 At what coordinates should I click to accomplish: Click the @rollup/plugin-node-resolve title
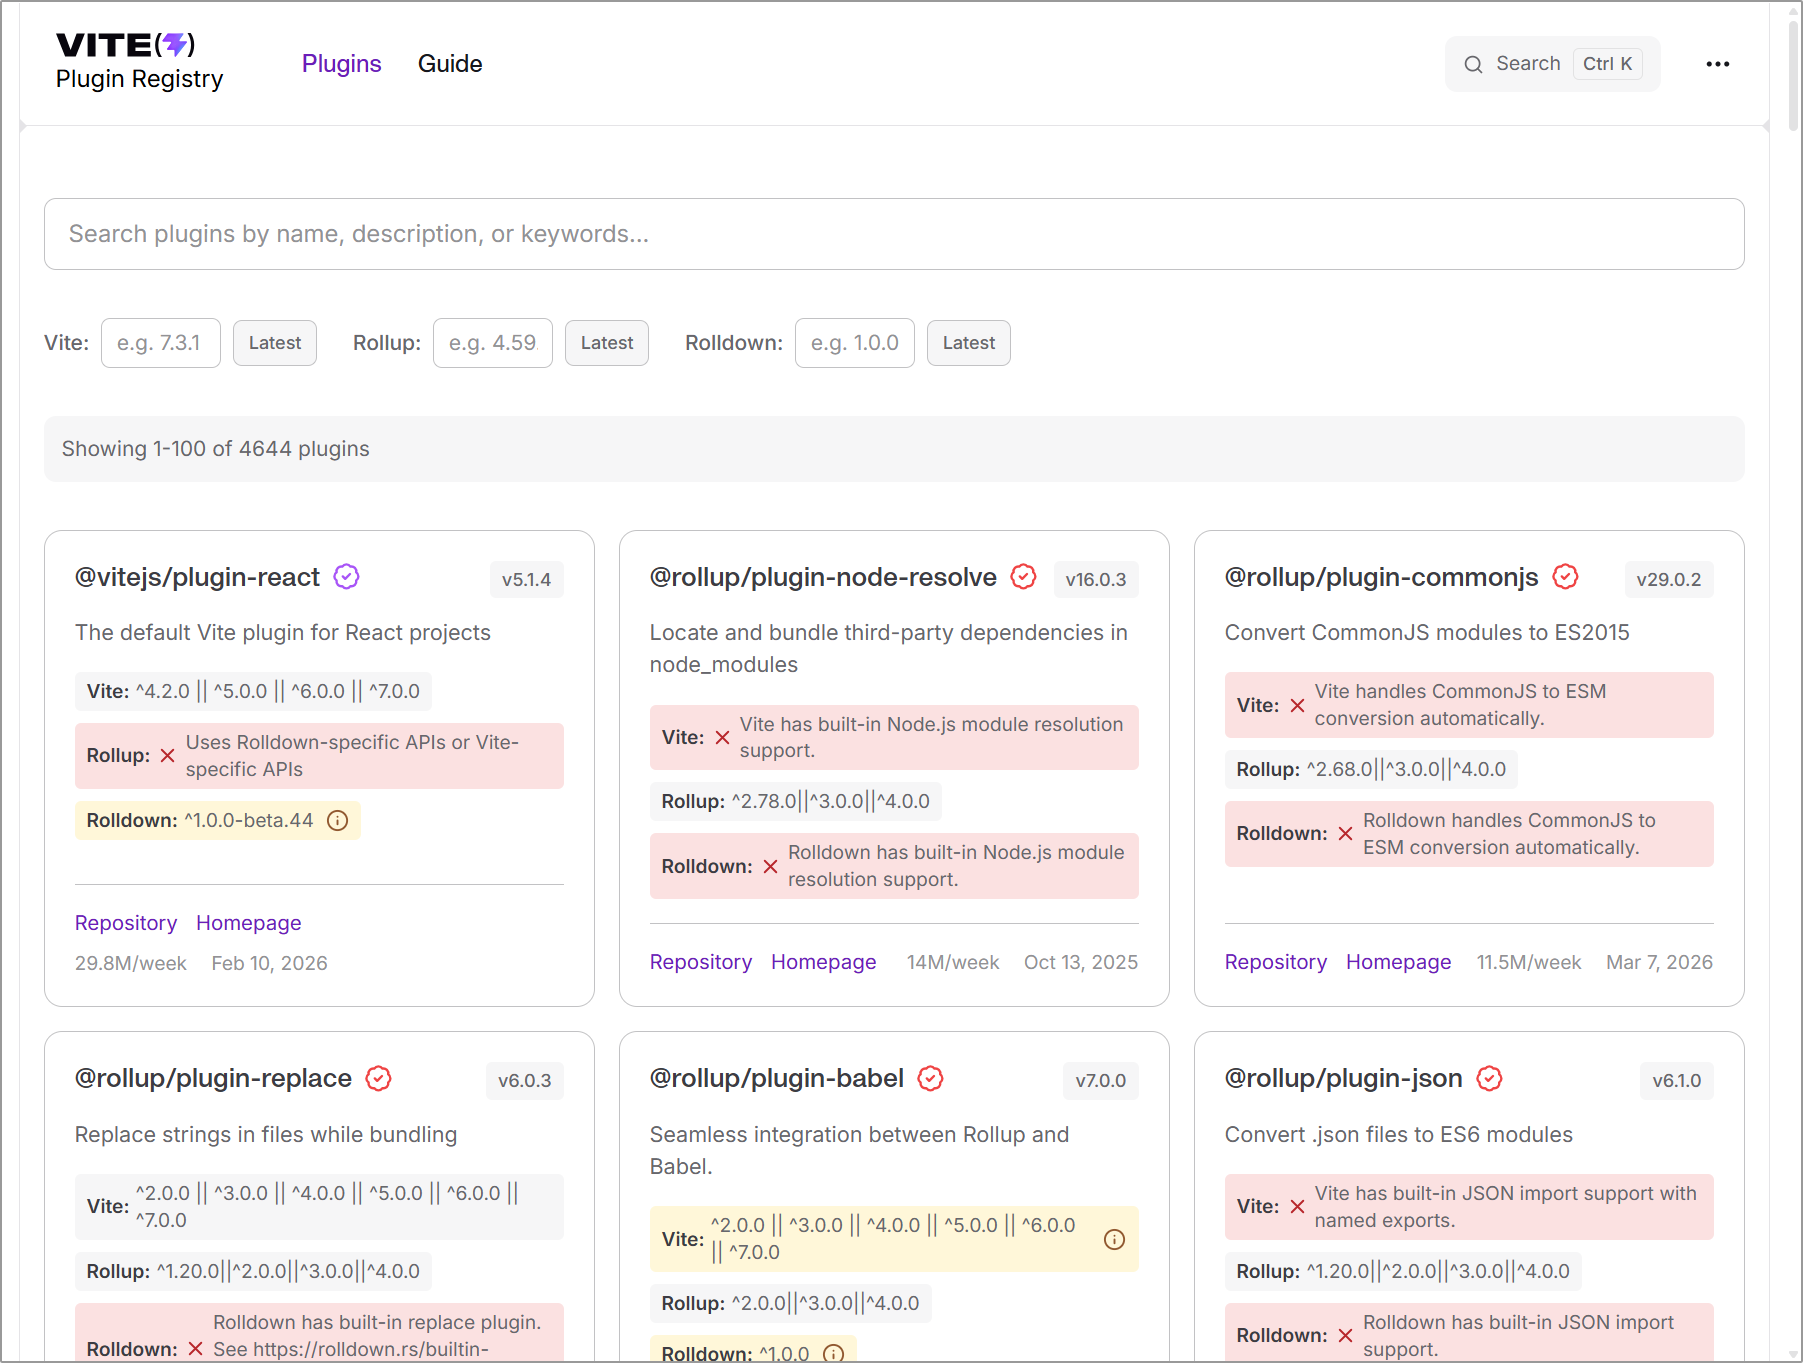click(x=823, y=577)
